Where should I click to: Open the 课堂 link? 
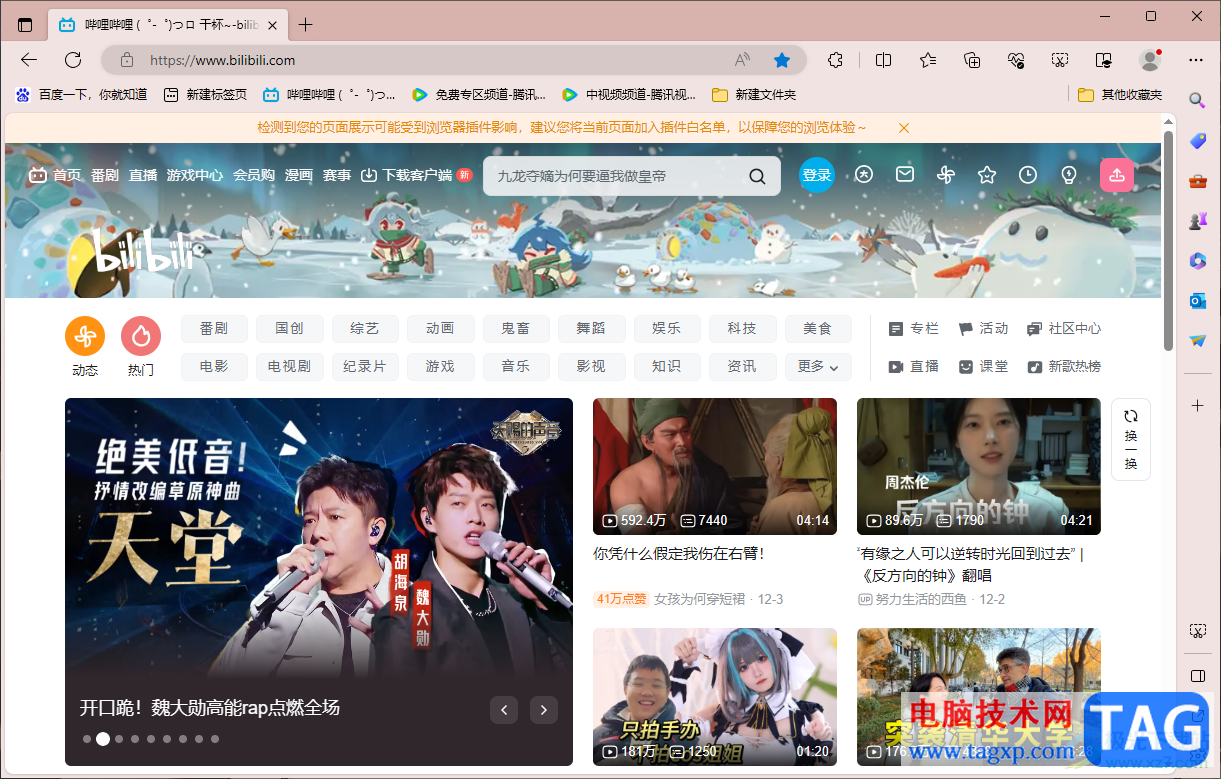tap(983, 366)
